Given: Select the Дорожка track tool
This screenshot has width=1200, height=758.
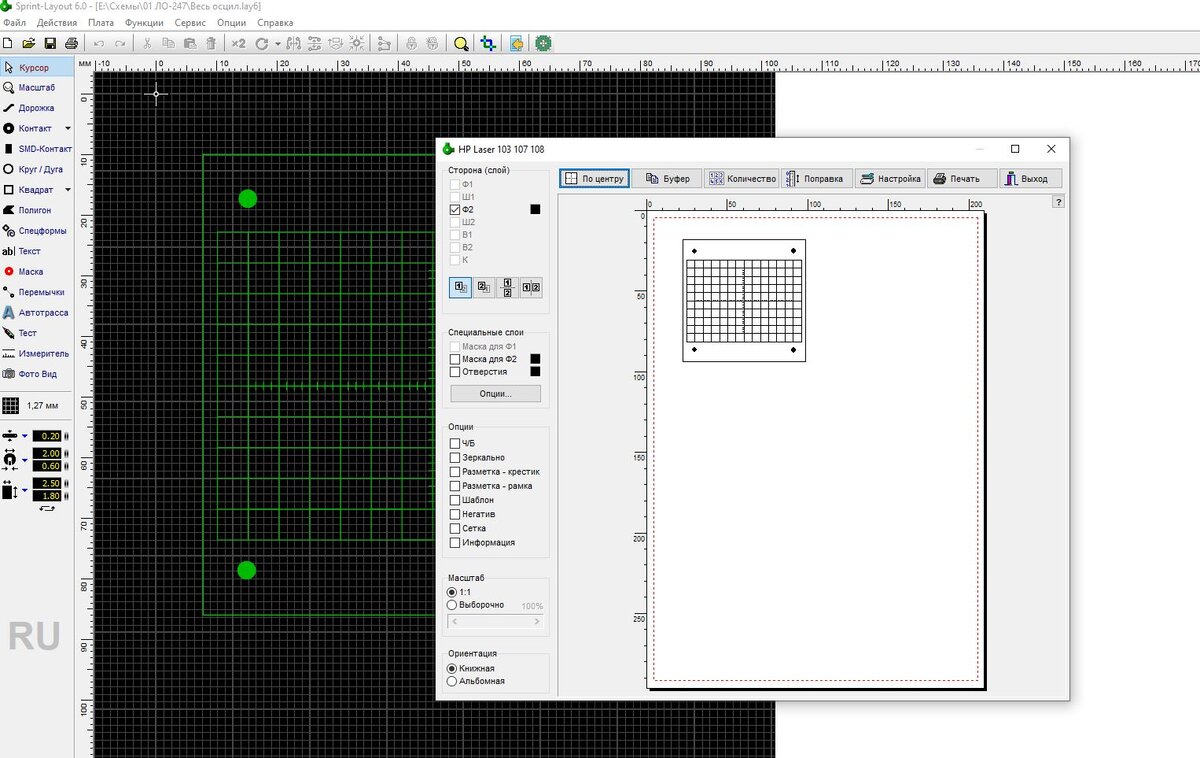Looking at the screenshot, I should click(37, 108).
